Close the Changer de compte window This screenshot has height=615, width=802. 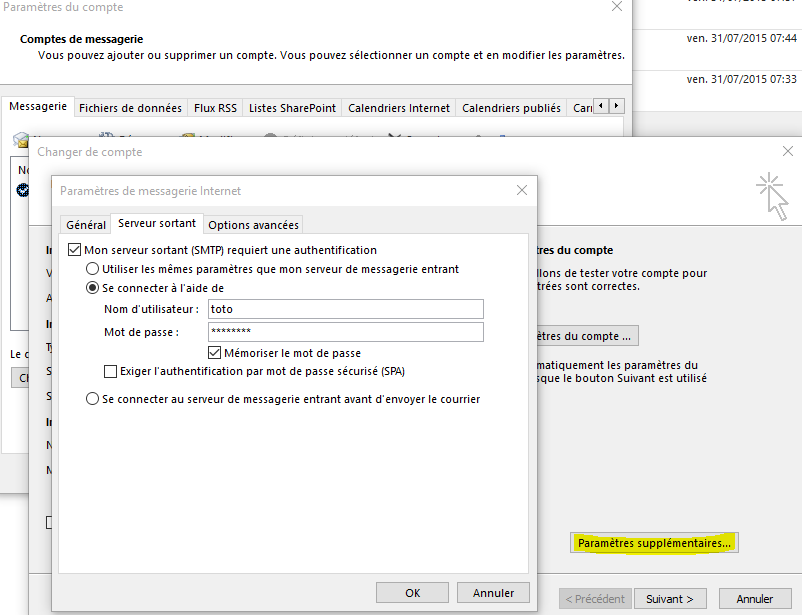coord(788,151)
